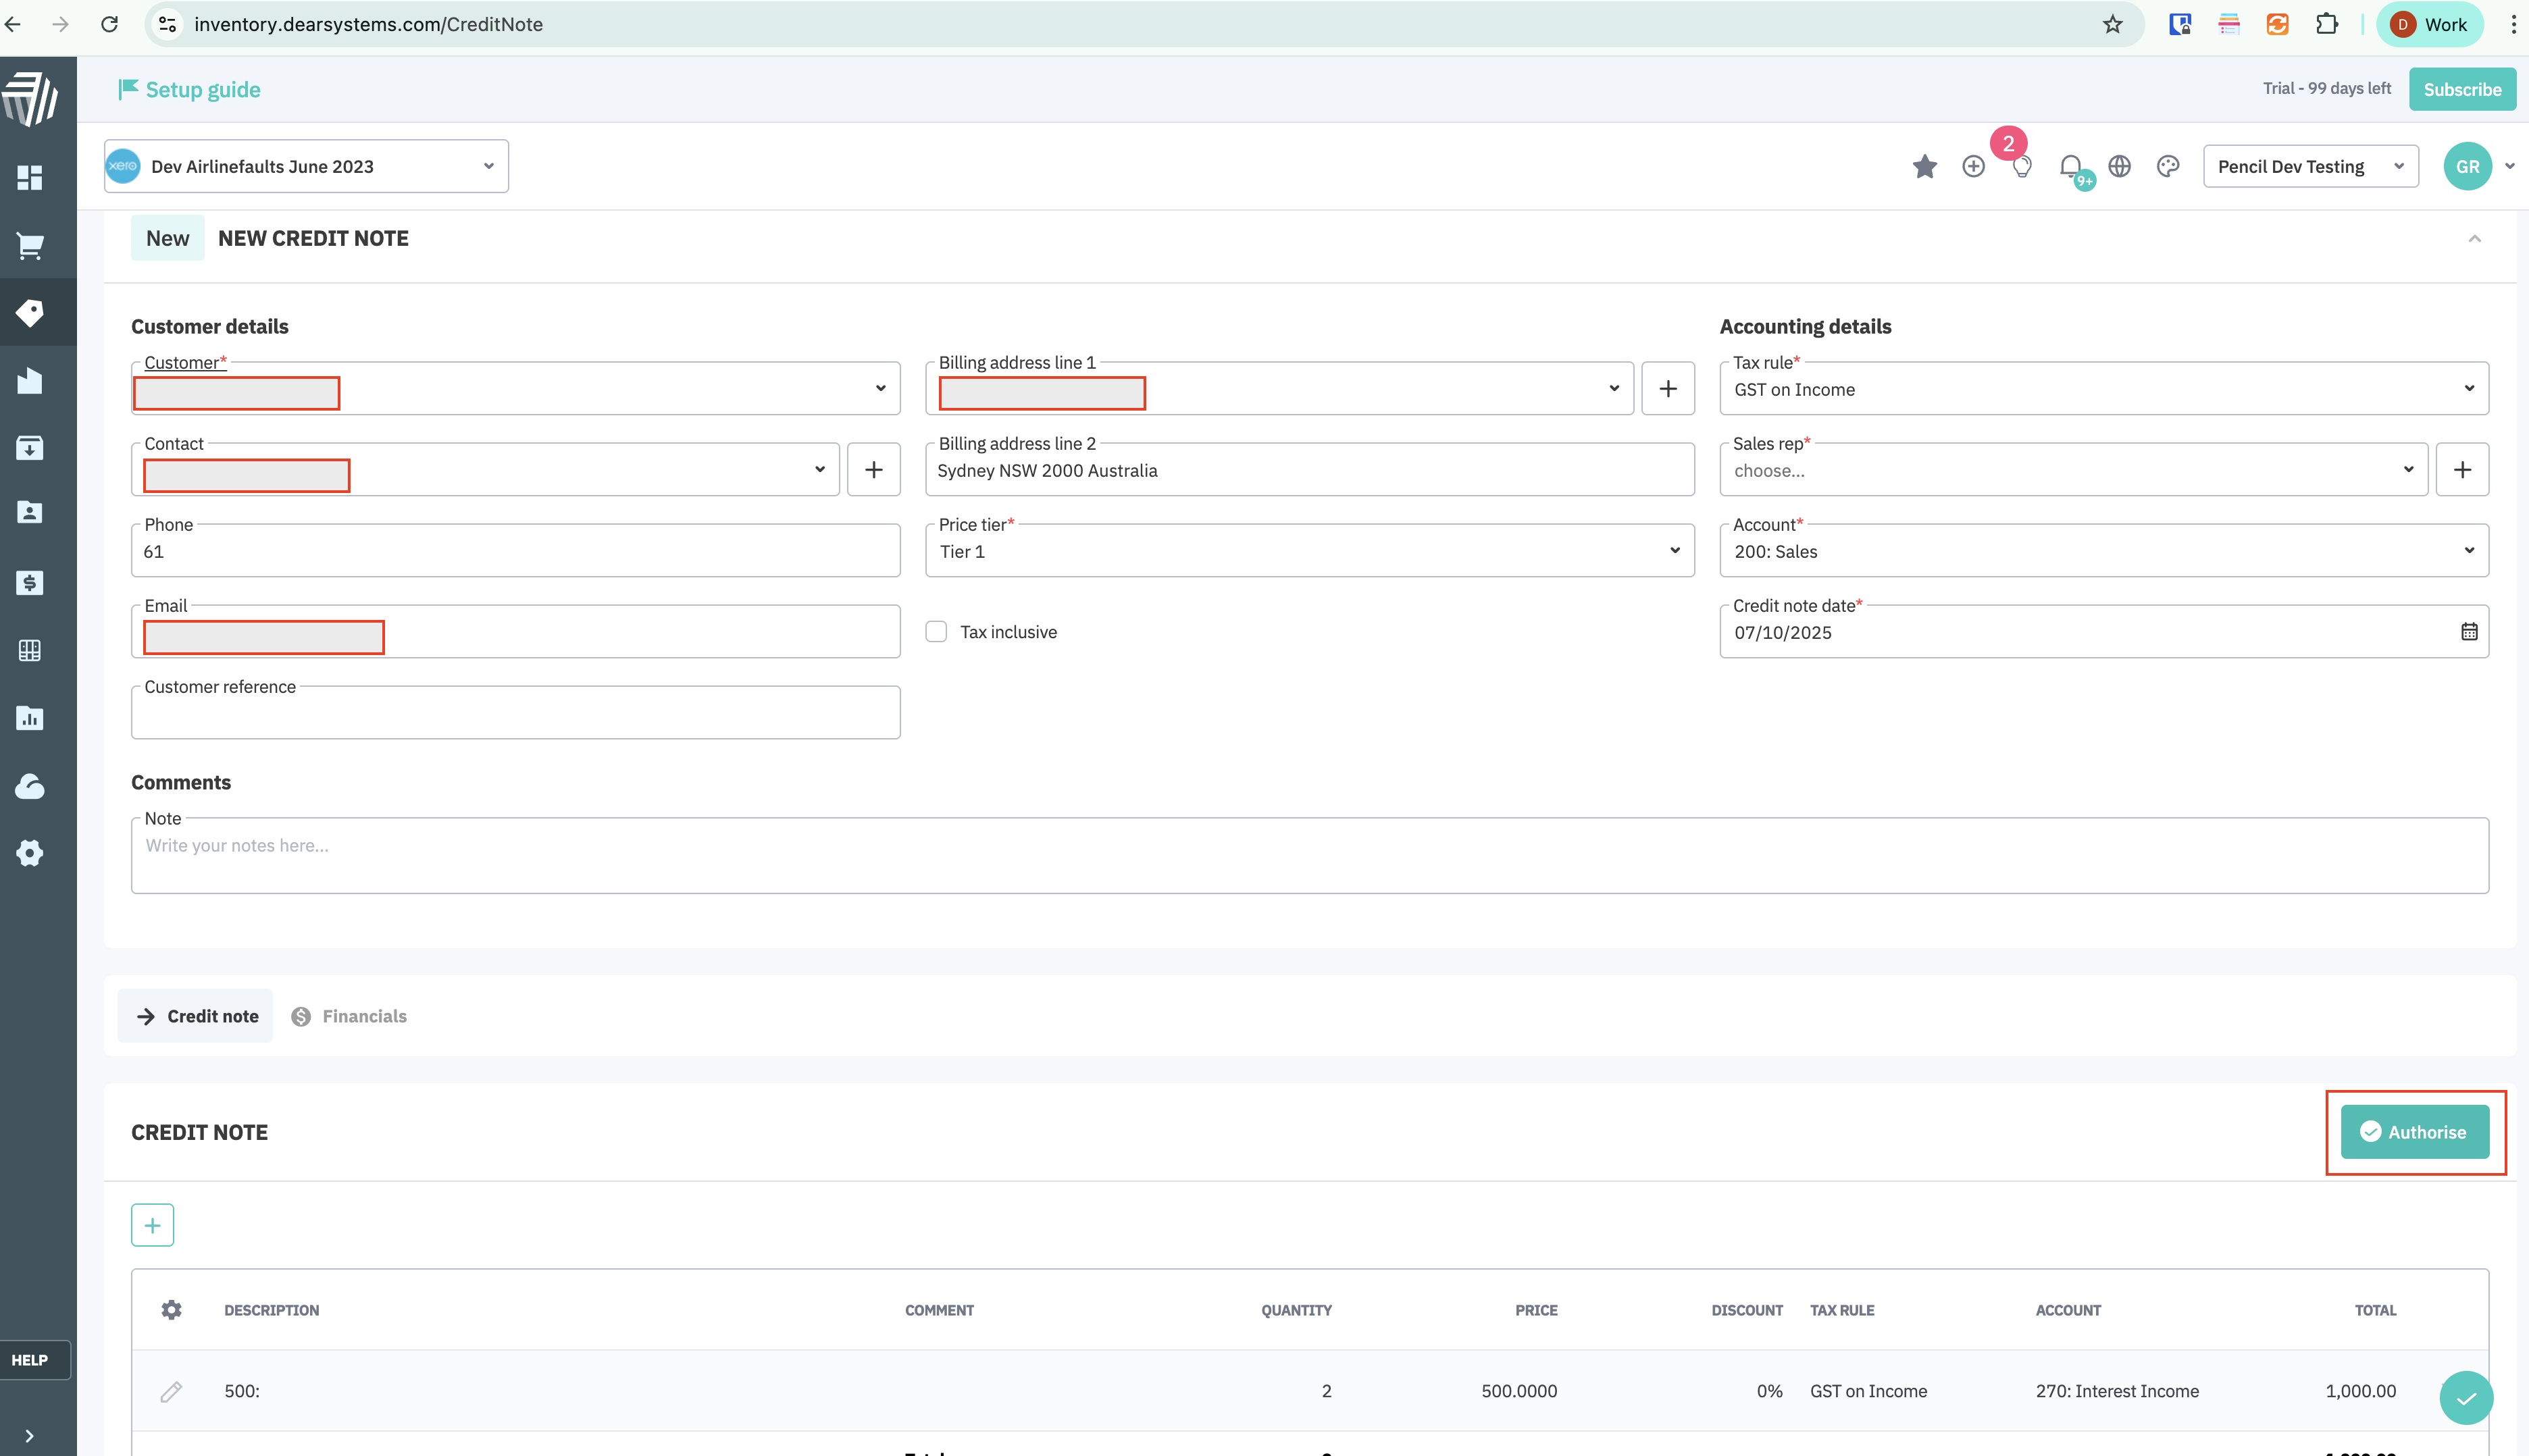This screenshot has width=2529, height=1456.
Task: Click the globe language icon
Action: tap(2119, 166)
